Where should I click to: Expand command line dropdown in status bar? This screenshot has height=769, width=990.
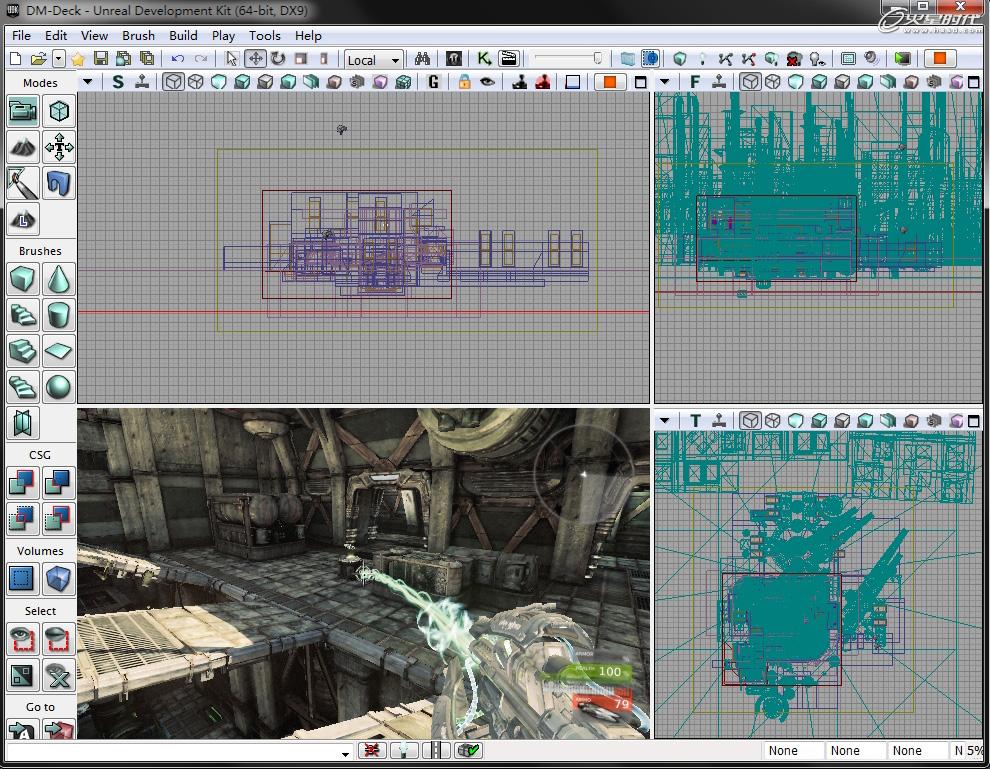(345, 753)
